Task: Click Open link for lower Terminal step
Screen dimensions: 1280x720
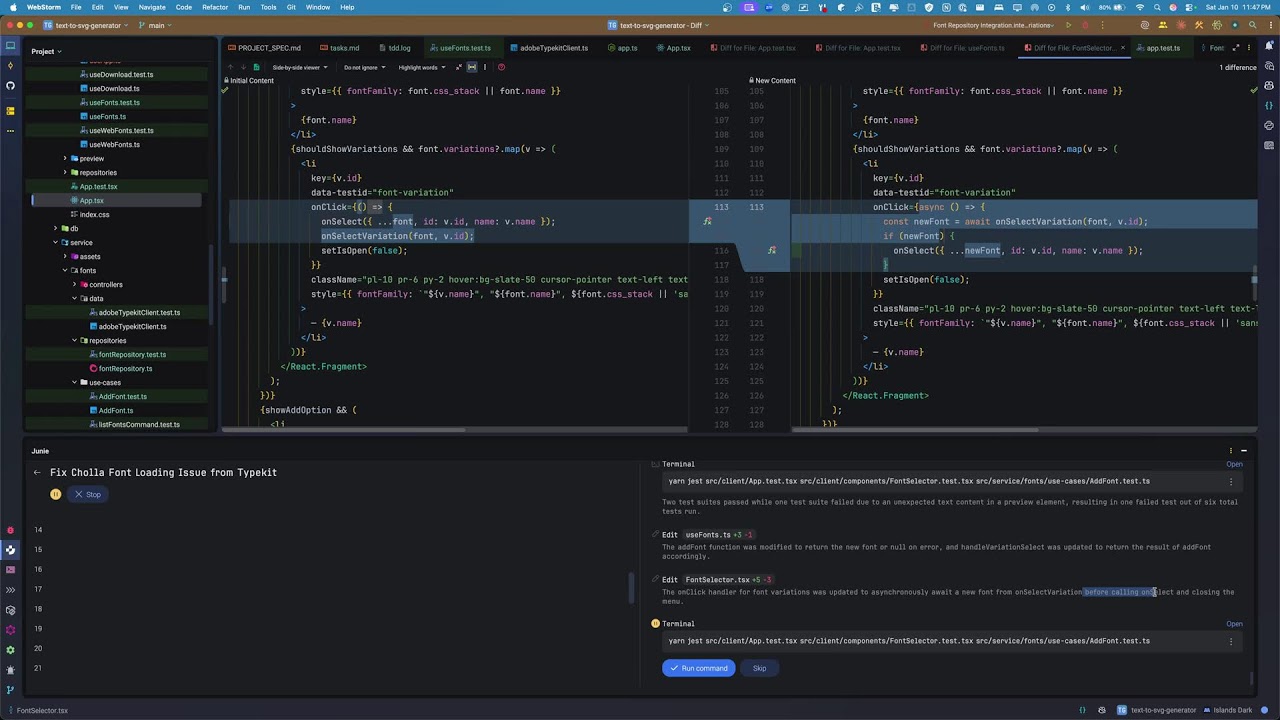Action: point(1234,624)
